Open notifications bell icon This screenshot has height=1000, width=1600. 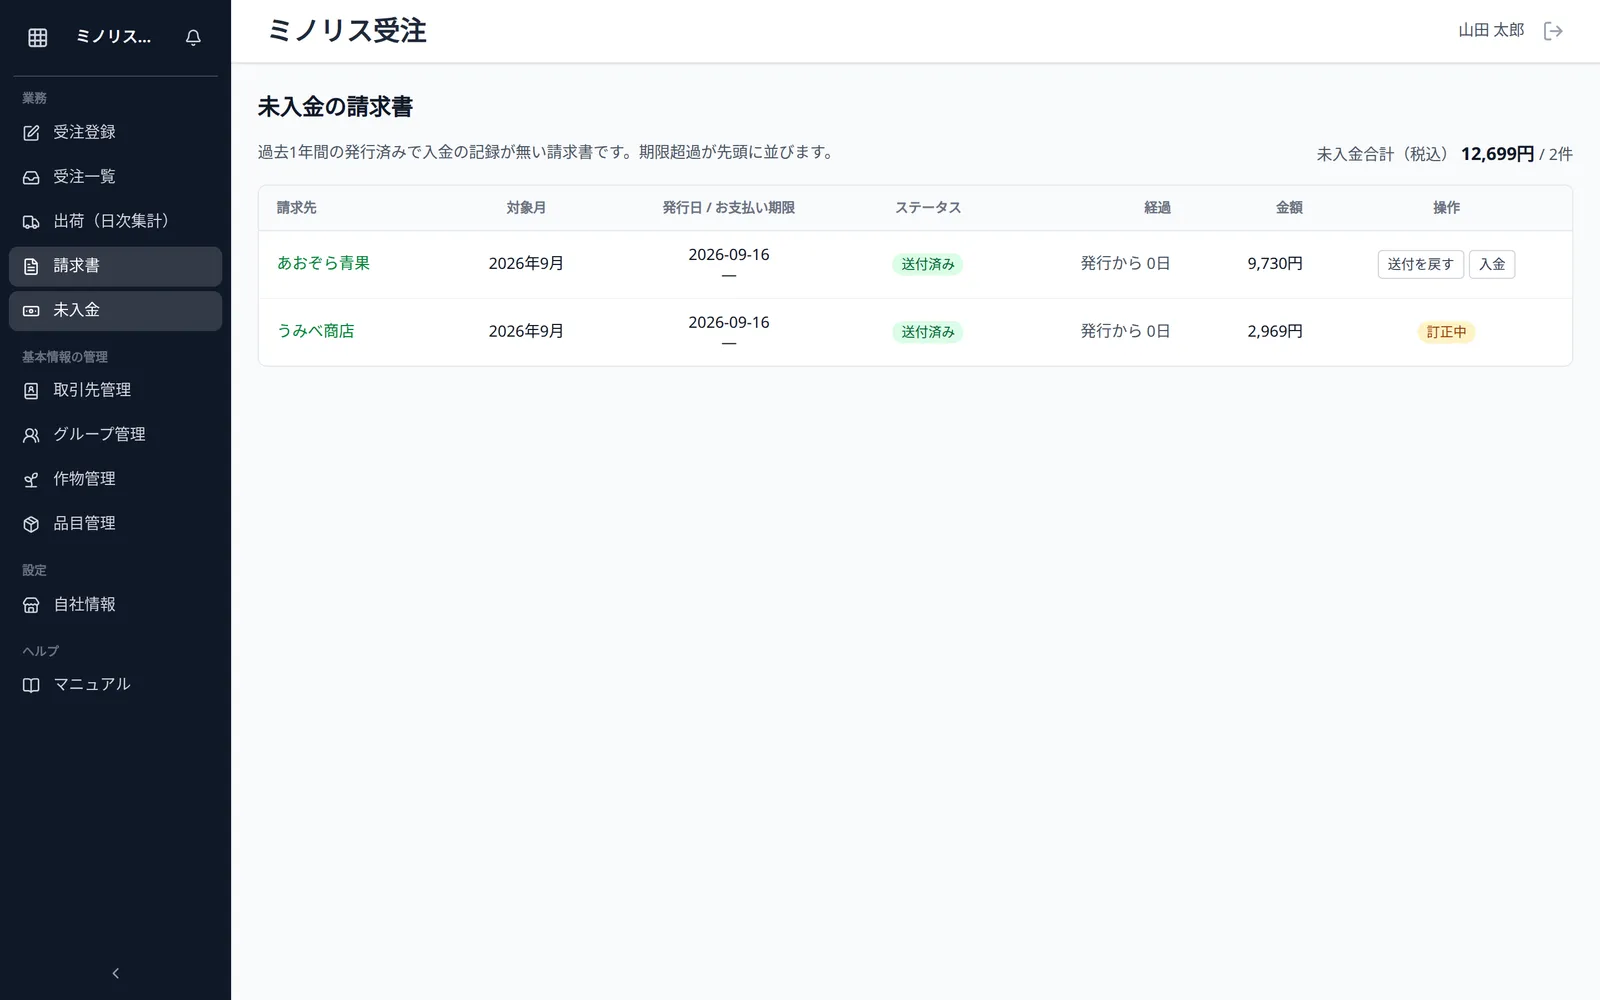(193, 37)
